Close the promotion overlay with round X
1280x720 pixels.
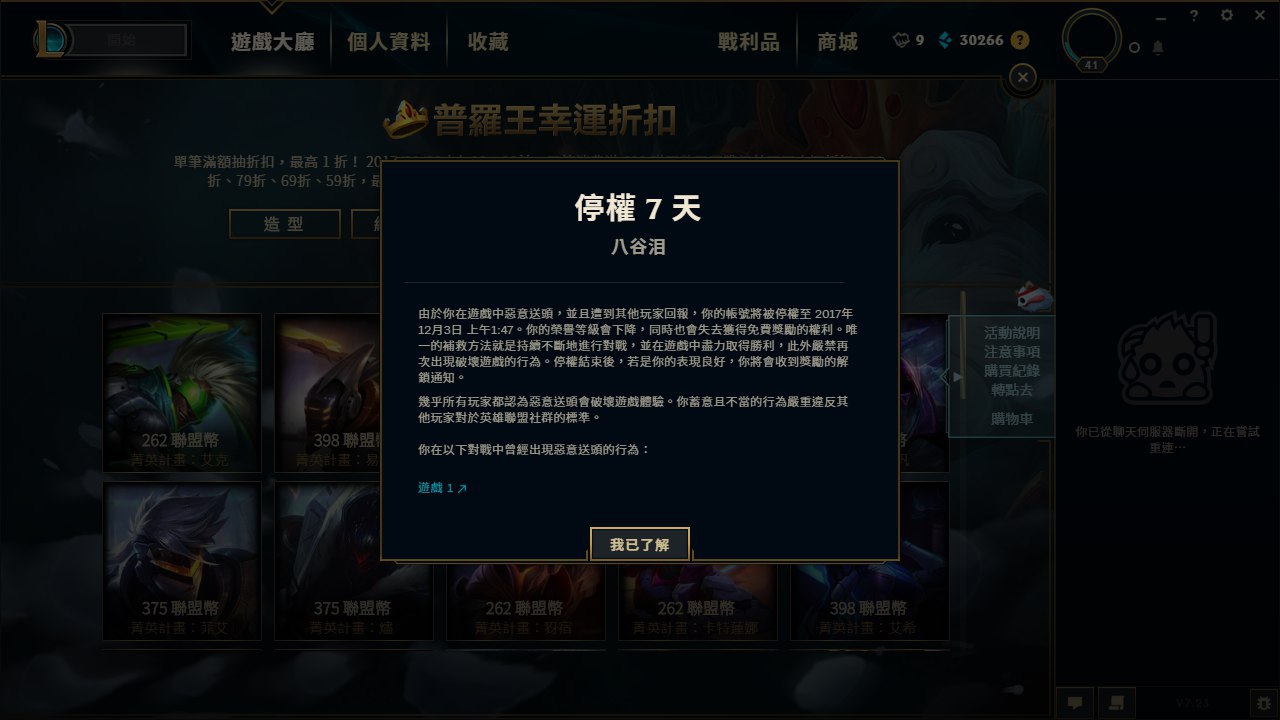click(x=1022, y=77)
